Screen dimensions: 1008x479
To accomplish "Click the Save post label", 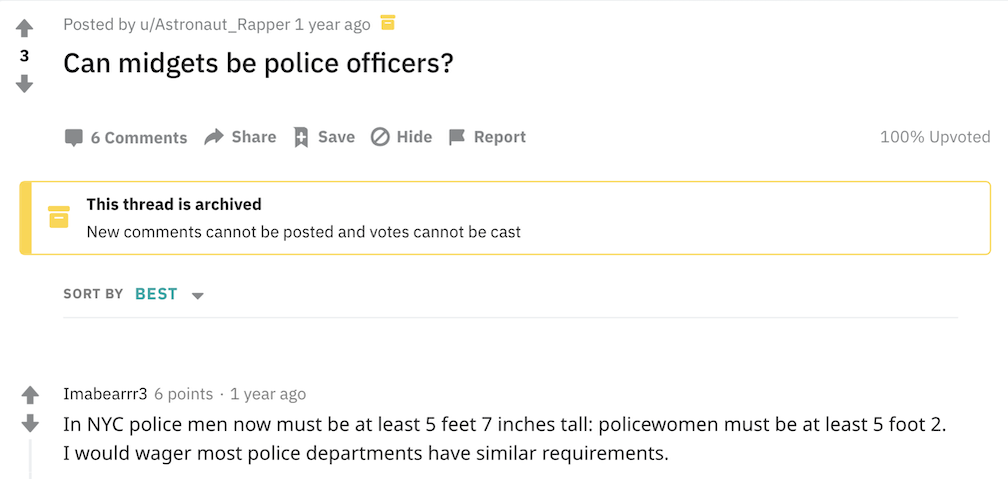I will point(336,137).
